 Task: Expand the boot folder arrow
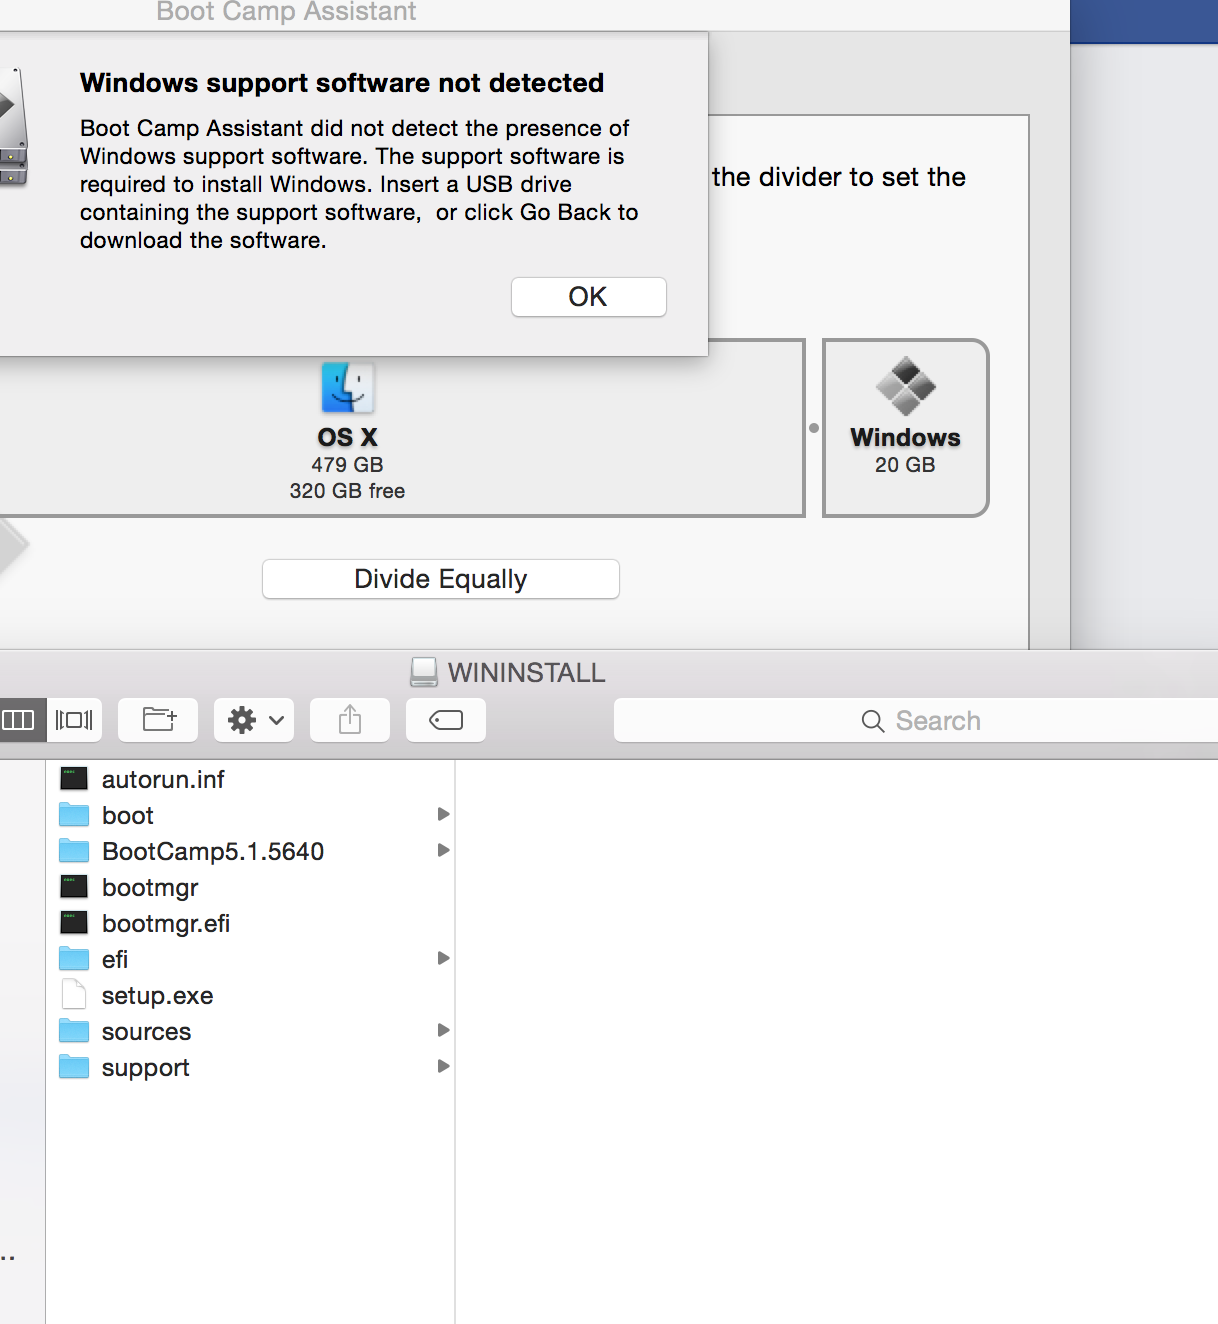(443, 814)
